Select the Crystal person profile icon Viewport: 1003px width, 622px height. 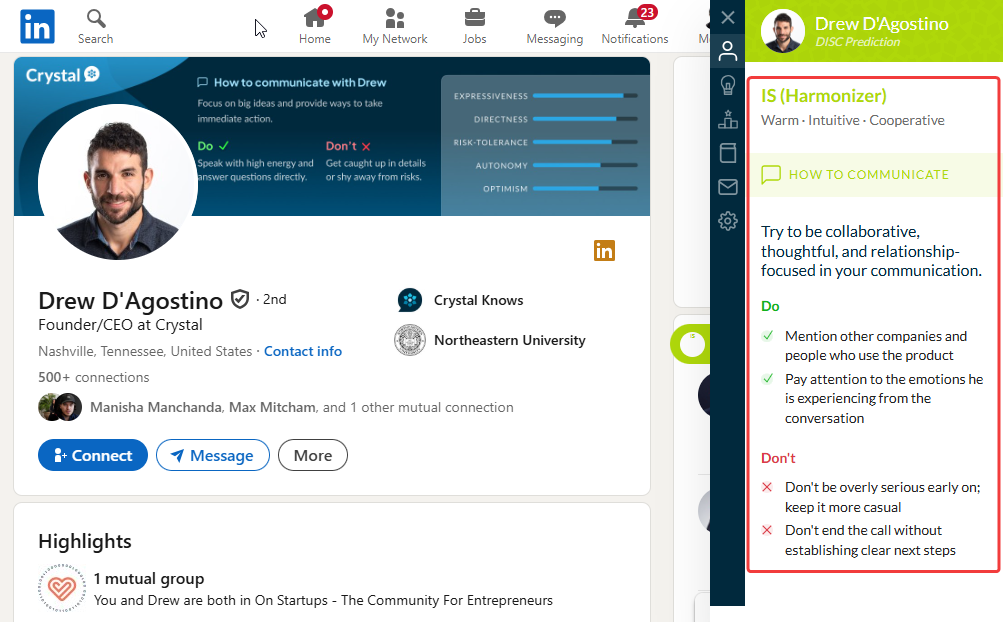pyautogui.click(x=728, y=51)
